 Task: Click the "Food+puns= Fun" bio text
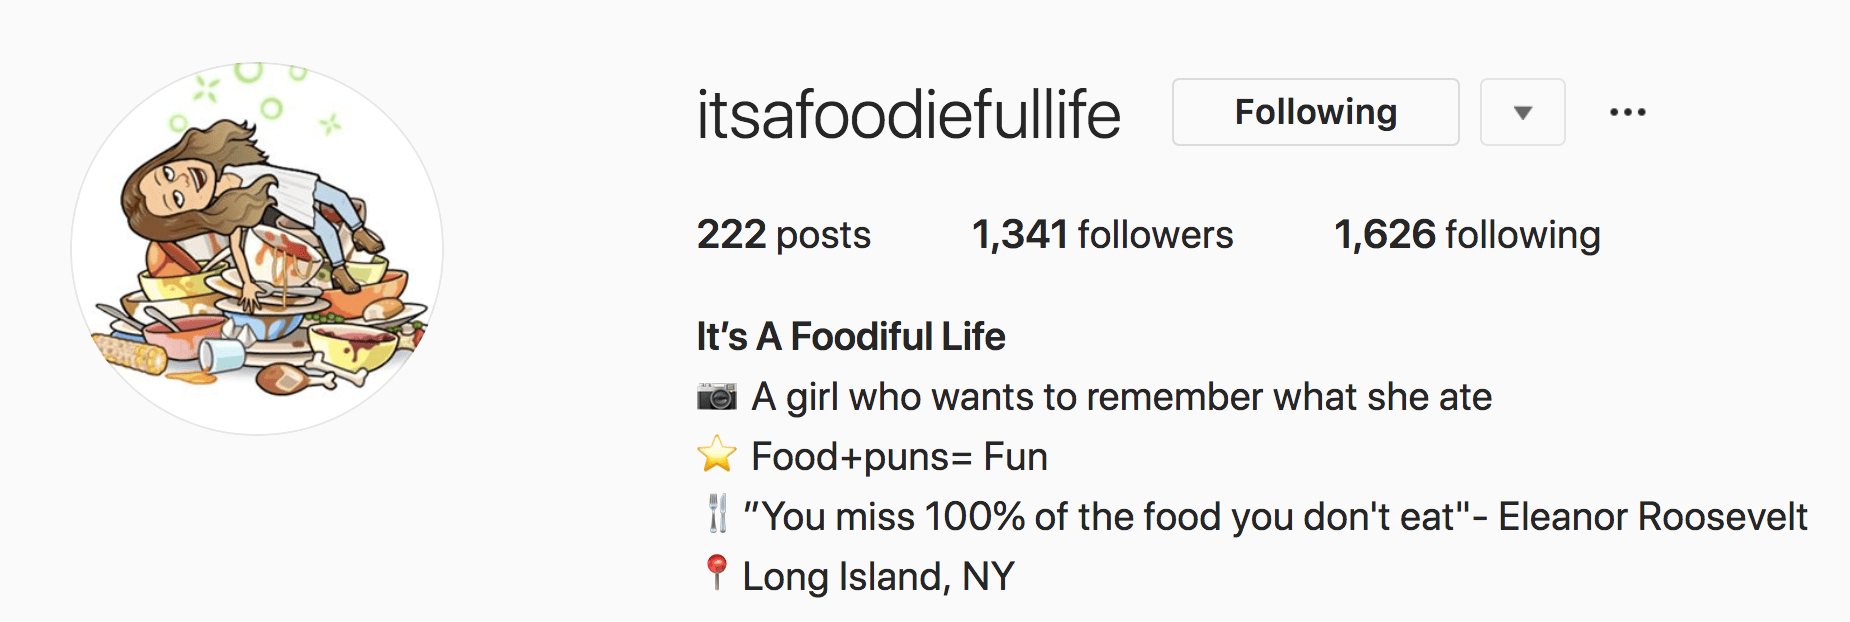click(x=899, y=457)
